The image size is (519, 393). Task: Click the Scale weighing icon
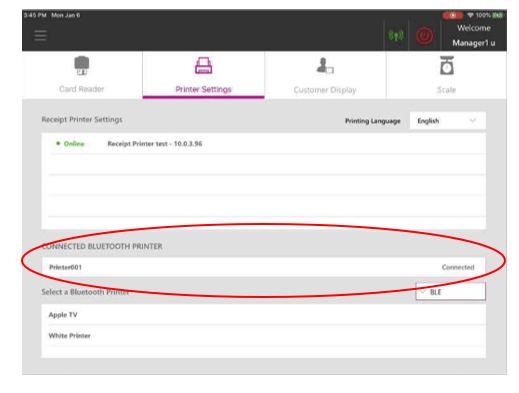[x=447, y=65]
